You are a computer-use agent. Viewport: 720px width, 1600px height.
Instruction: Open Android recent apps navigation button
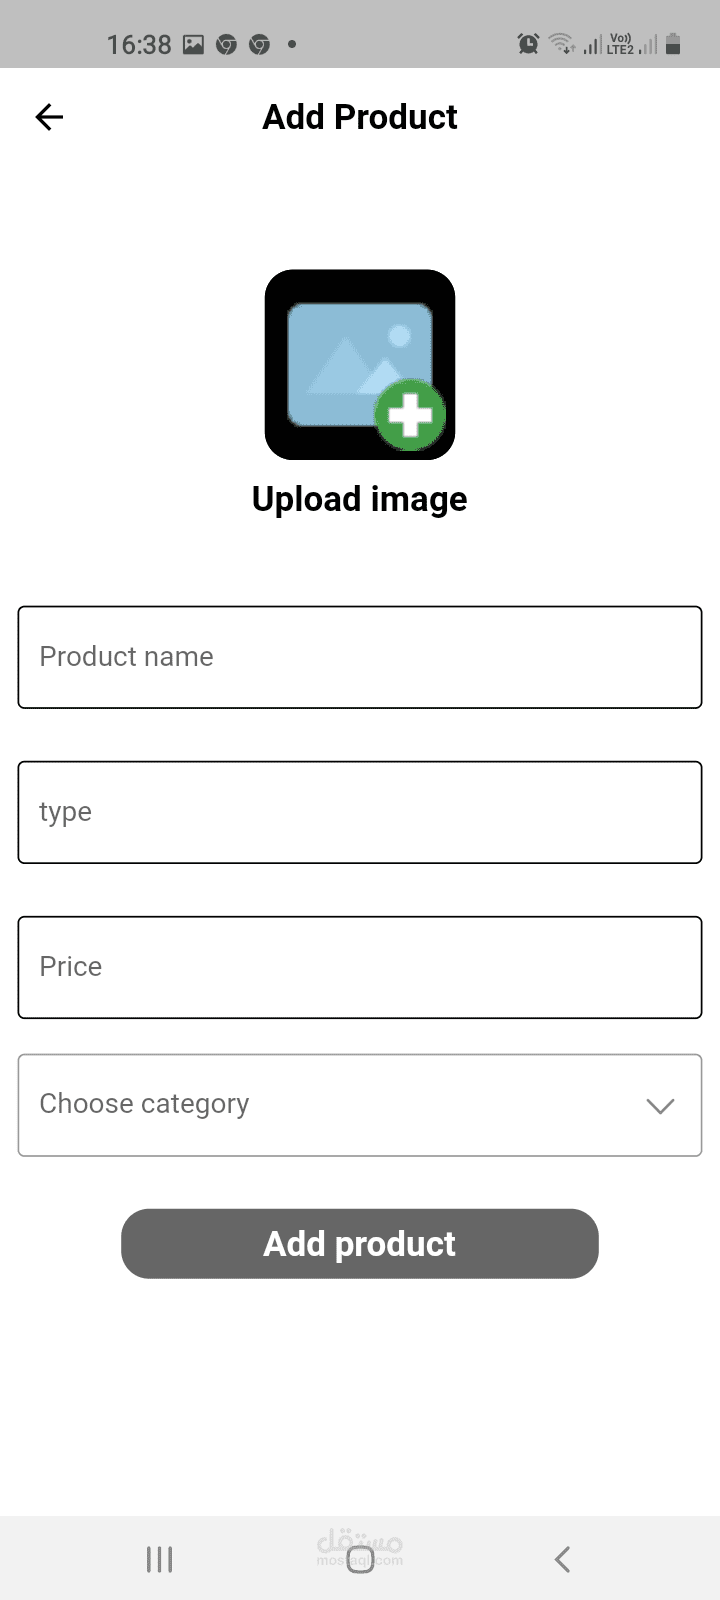pos(159,1559)
